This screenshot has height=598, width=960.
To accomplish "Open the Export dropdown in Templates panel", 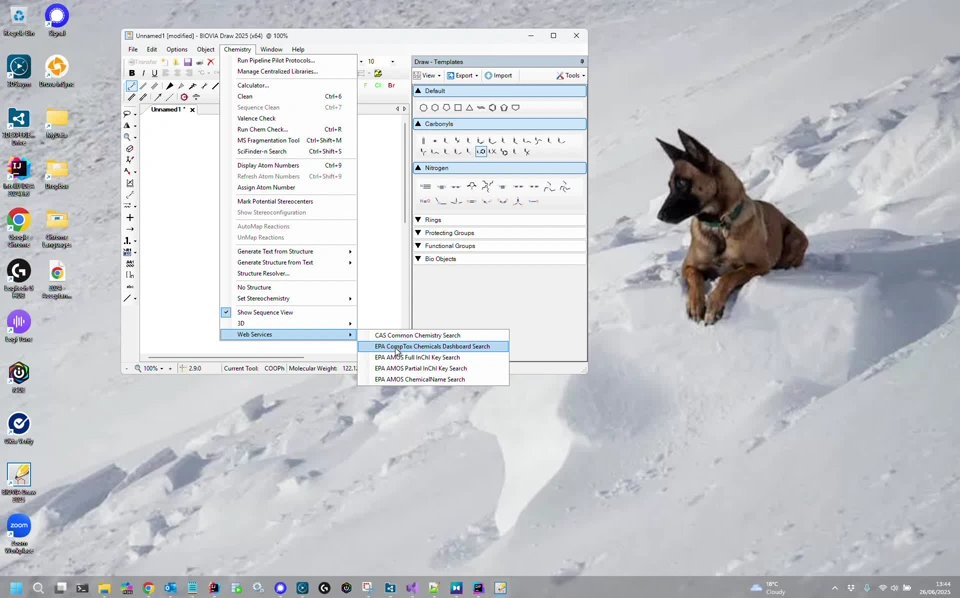I will [x=463, y=75].
